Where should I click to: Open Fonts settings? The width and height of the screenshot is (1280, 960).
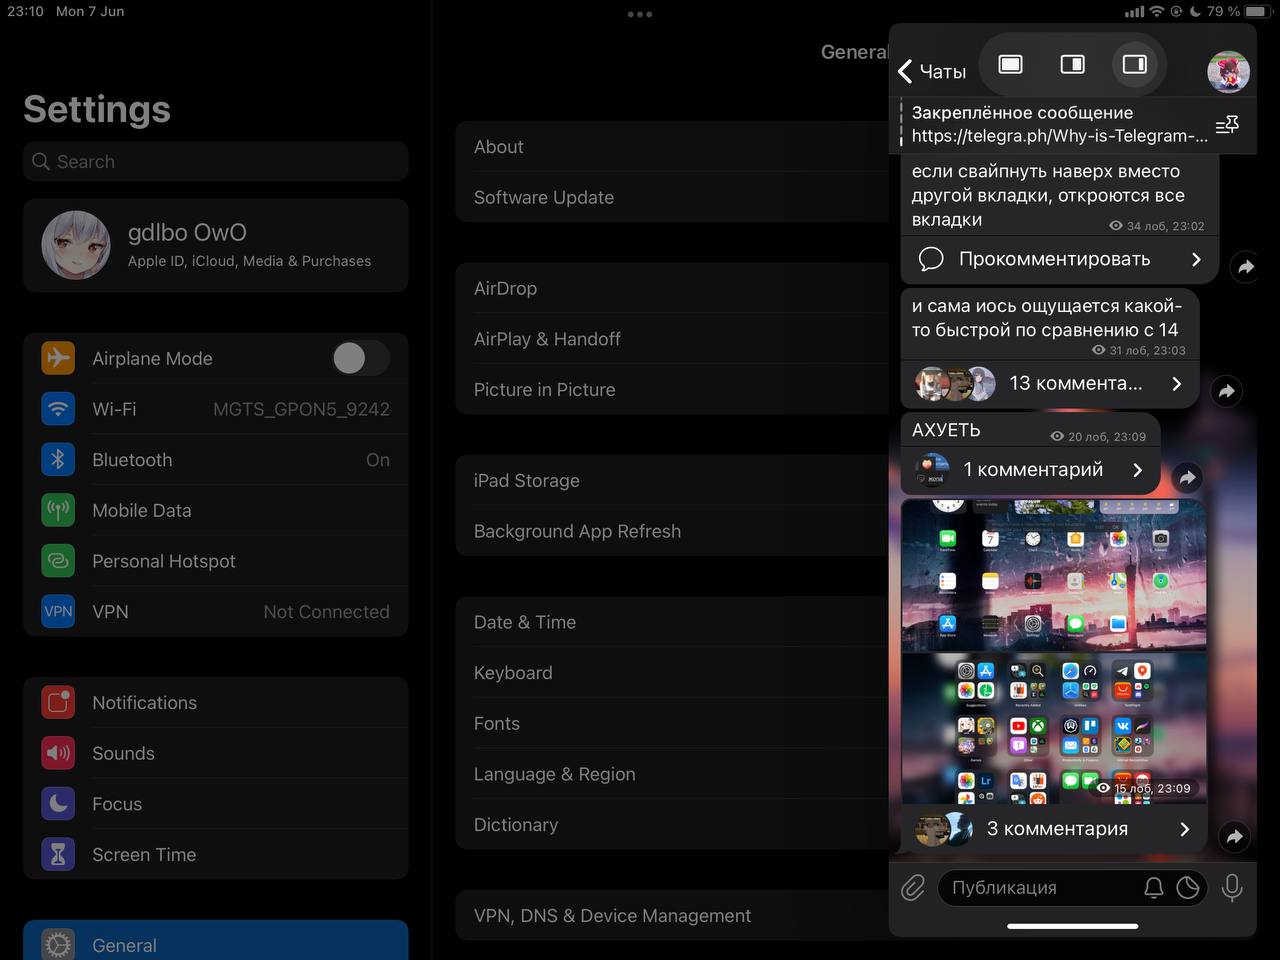tap(672, 724)
